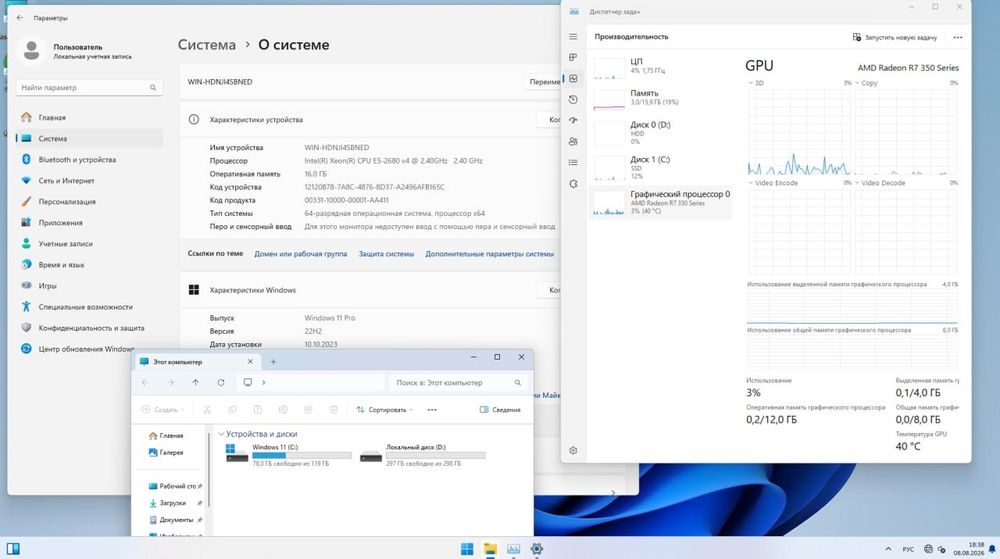Image resolution: width=1000 pixels, height=559 pixels.
Task: Open Windows Start button on taskbar
Action: tap(467, 549)
